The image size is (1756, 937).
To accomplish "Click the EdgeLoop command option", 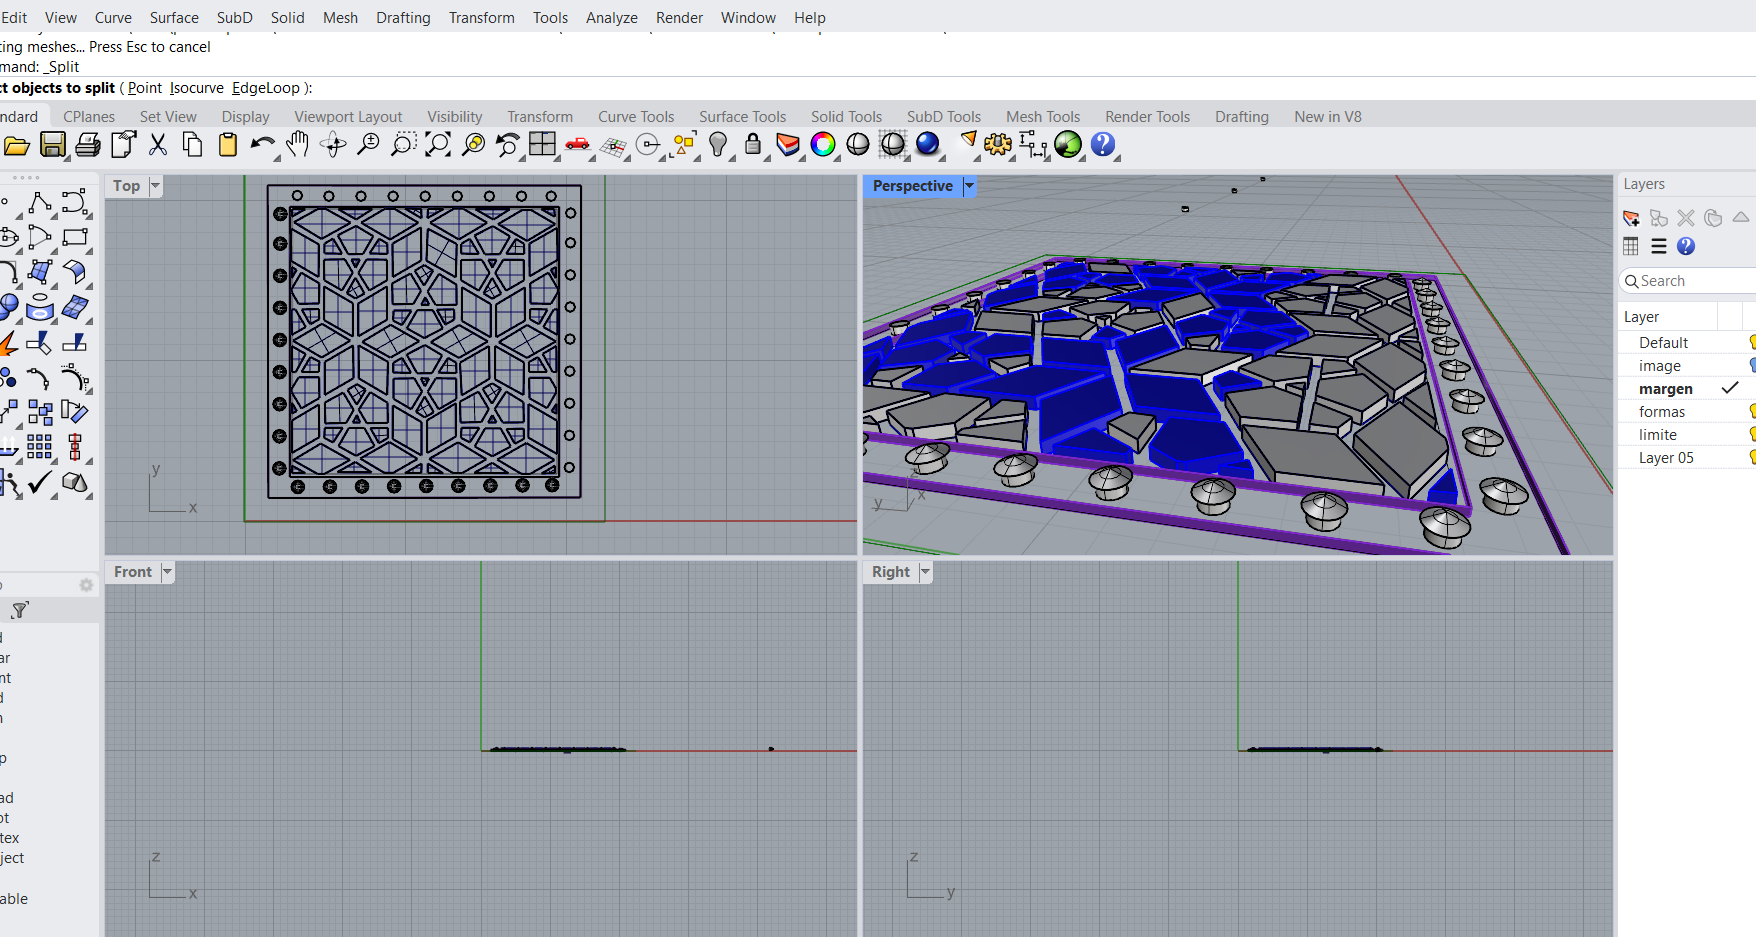I will (x=265, y=88).
